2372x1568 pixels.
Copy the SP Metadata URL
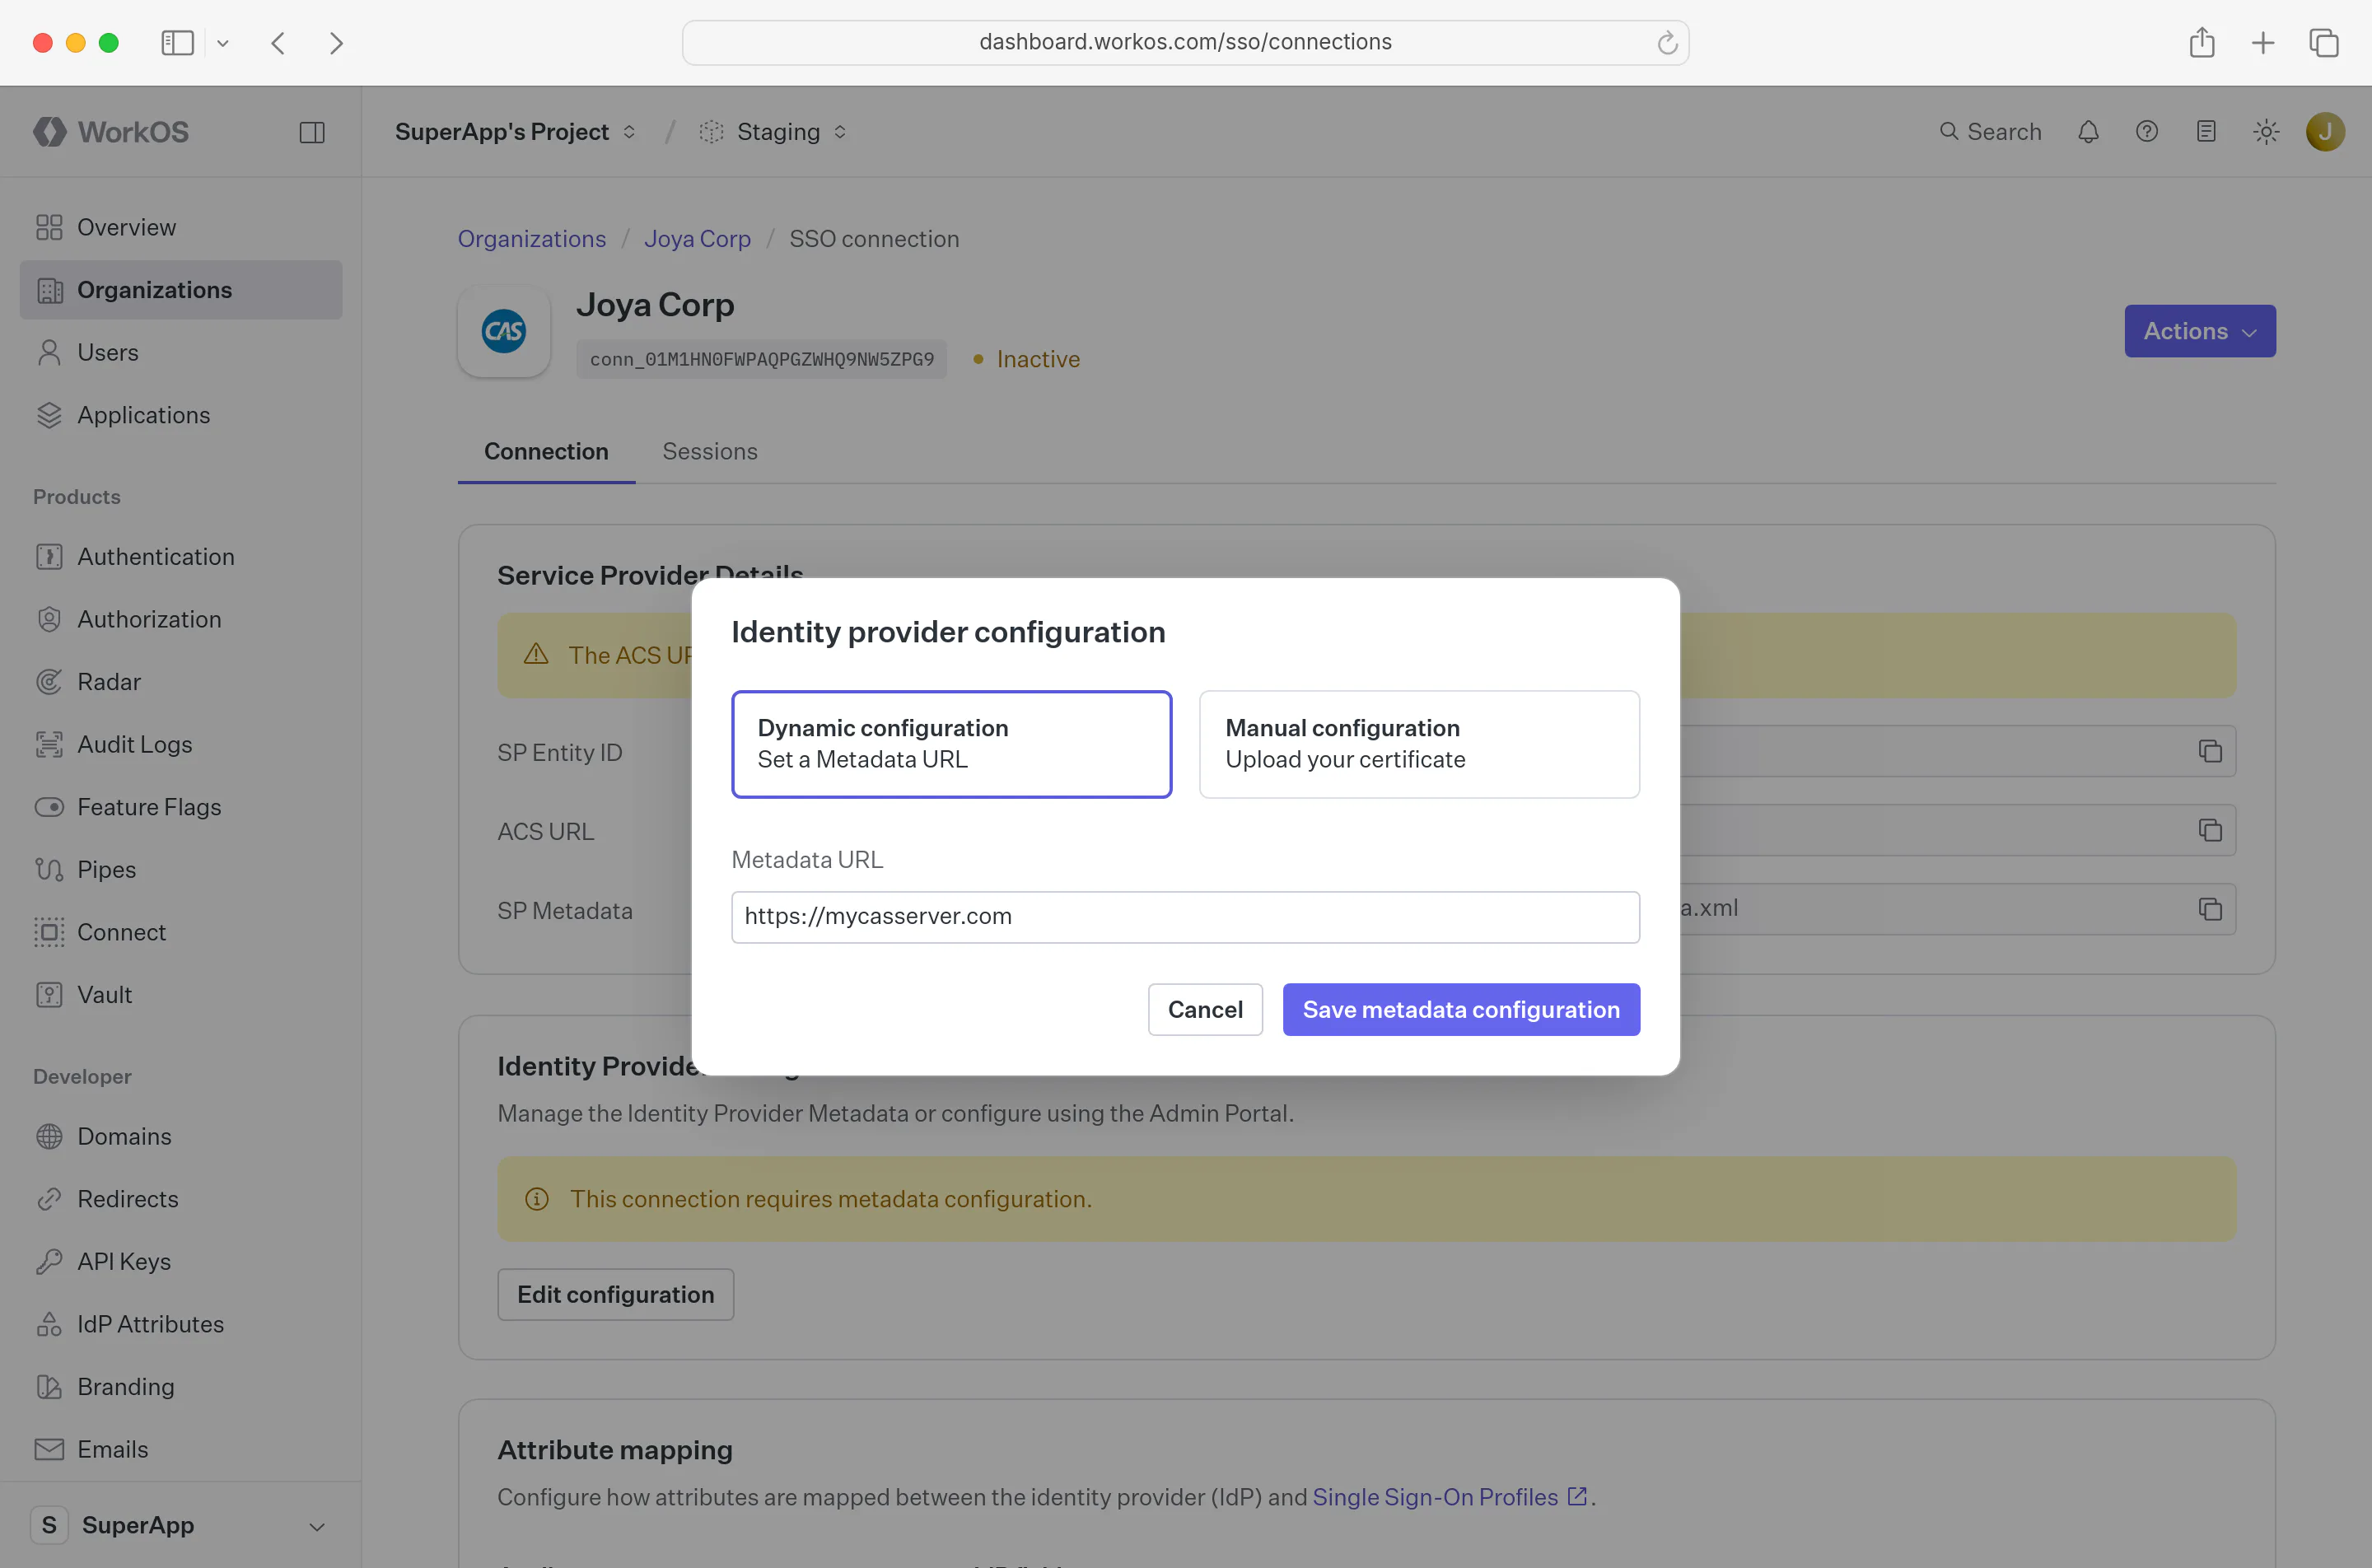coord(2210,909)
